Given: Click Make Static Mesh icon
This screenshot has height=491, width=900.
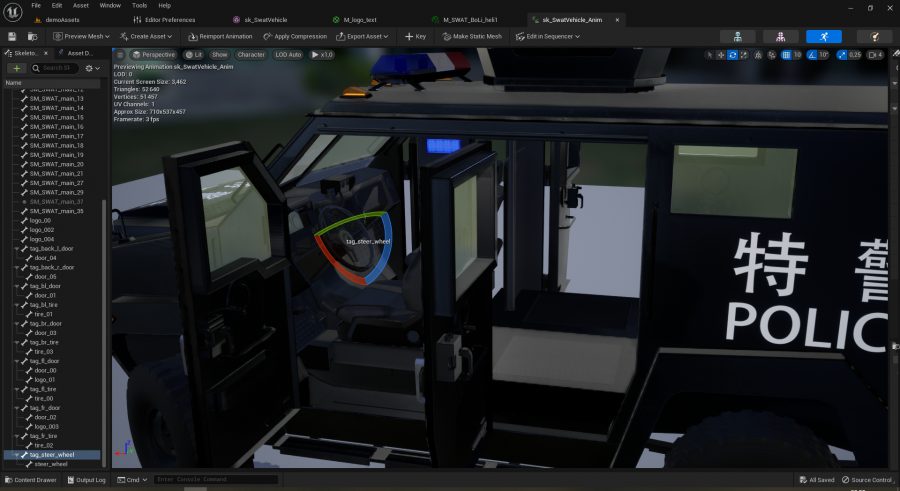Looking at the screenshot, I should [x=447, y=36].
